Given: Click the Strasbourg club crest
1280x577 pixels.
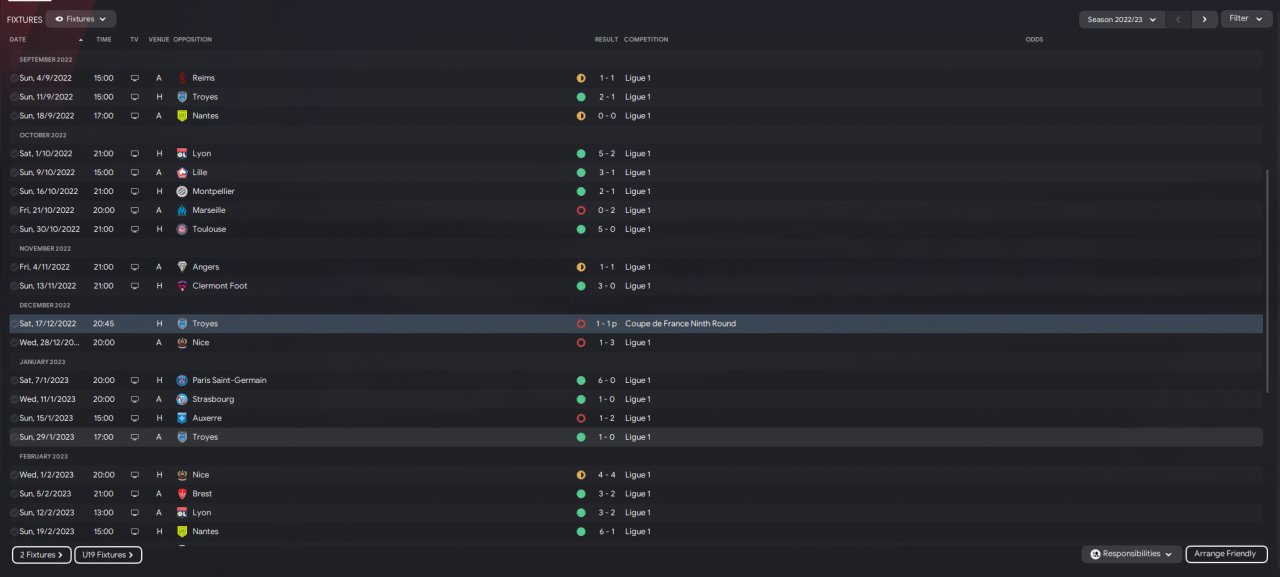Looking at the screenshot, I should tap(182, 400).
